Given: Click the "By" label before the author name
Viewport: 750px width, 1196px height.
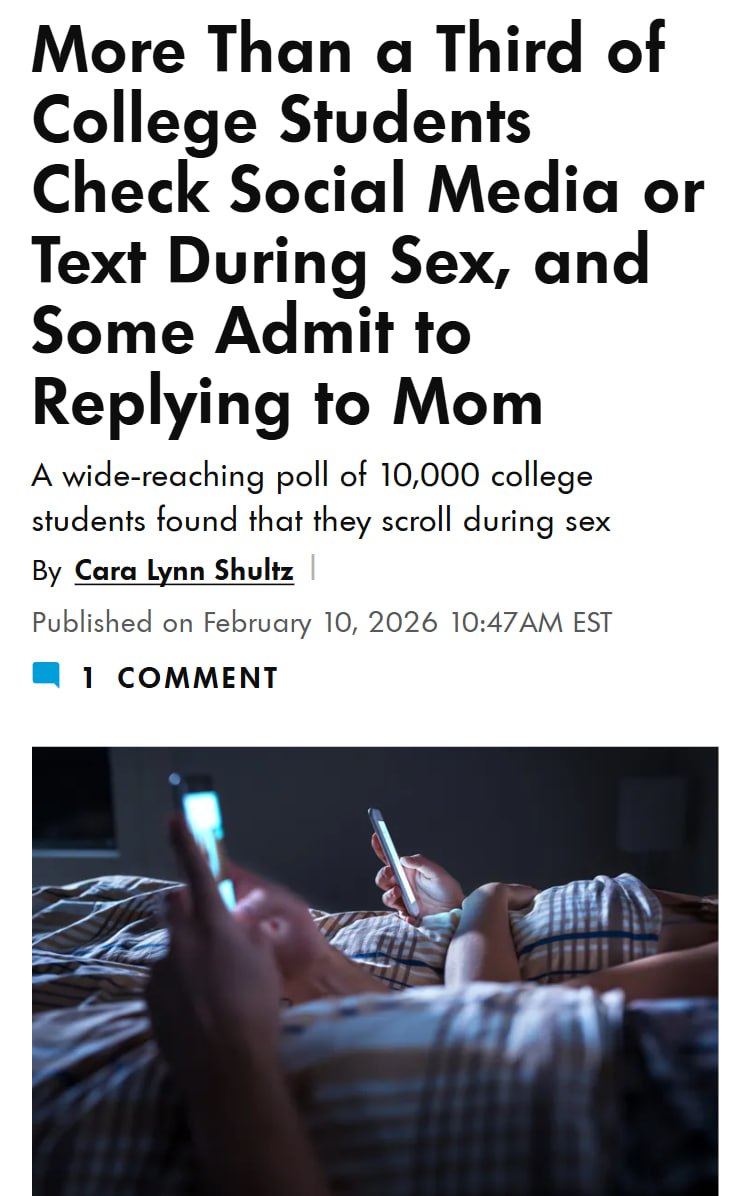Looking at the screenshot, I should coord(46,571).
